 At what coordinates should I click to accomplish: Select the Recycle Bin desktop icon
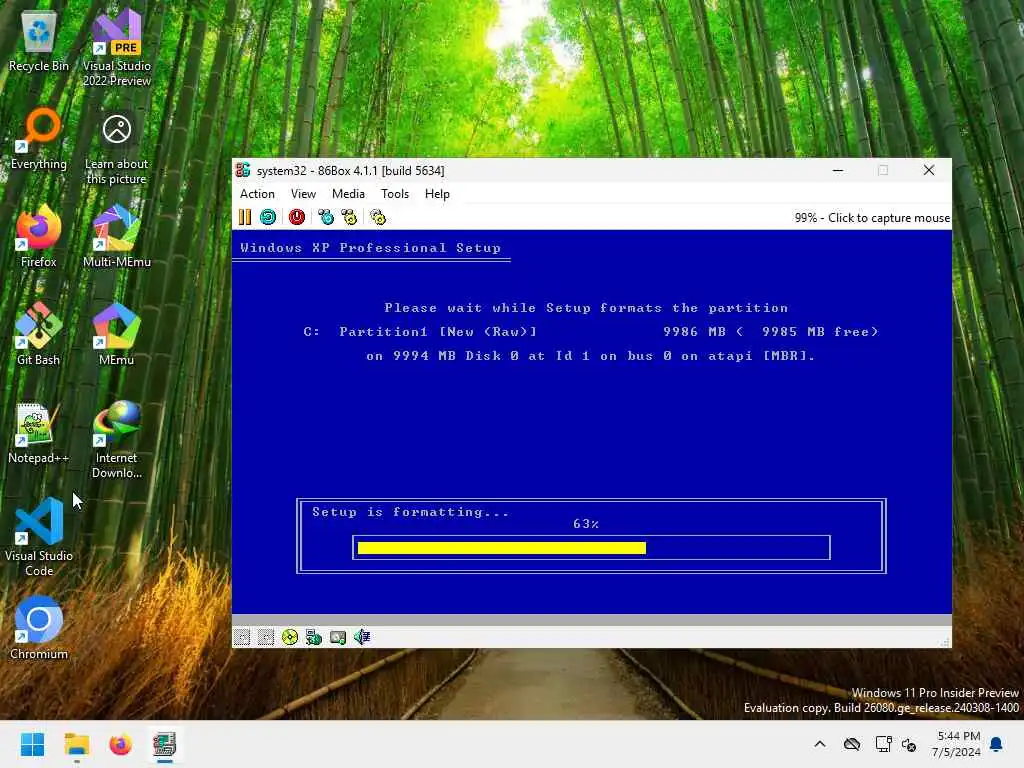point(39,42)
